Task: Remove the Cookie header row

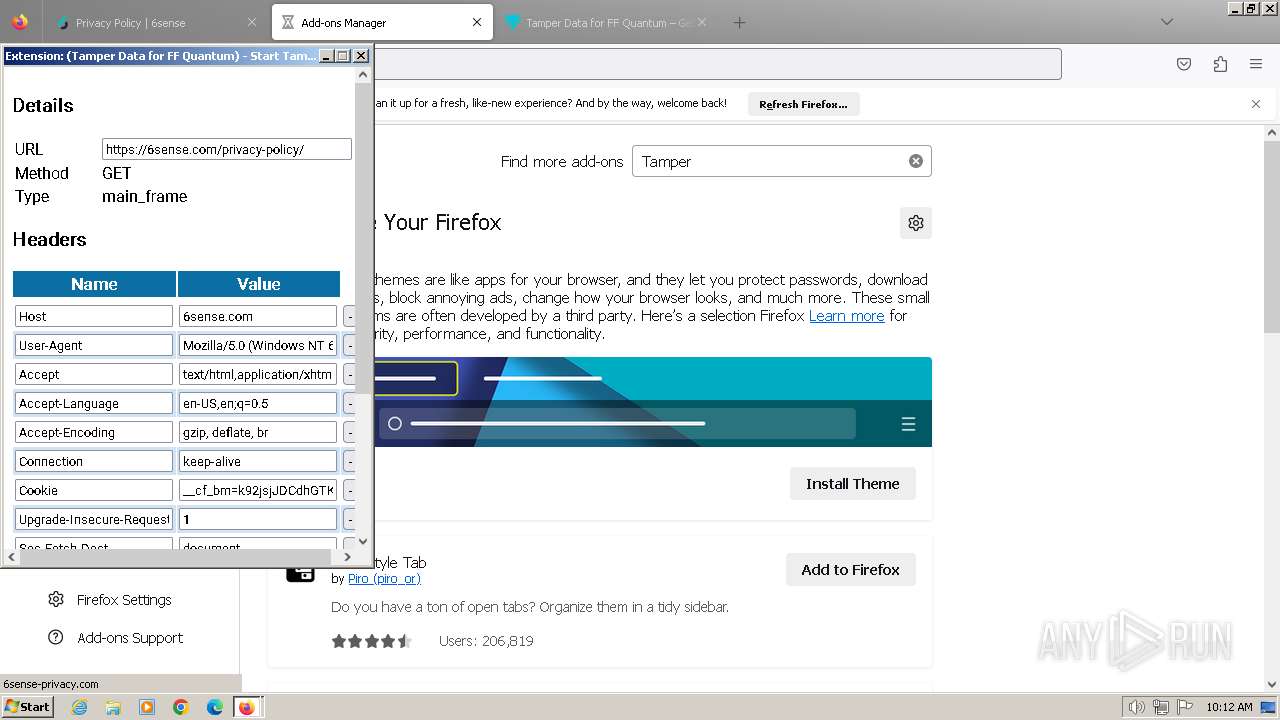Action: tap(349, 490)
